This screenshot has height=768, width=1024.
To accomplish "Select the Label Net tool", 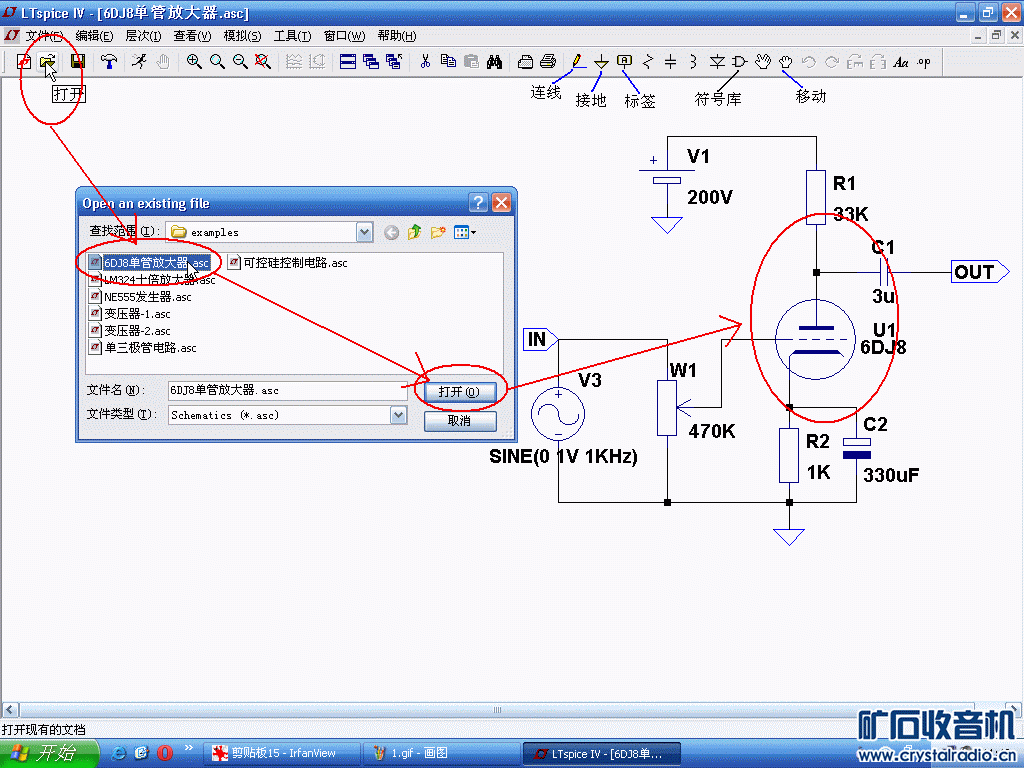I will pos(624,61).
